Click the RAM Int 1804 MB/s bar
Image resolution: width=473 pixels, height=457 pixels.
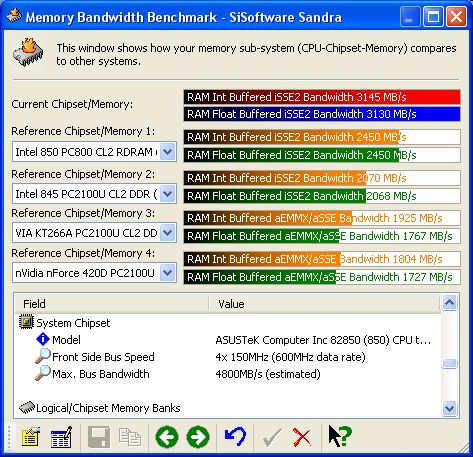click(x=322, y=259)
